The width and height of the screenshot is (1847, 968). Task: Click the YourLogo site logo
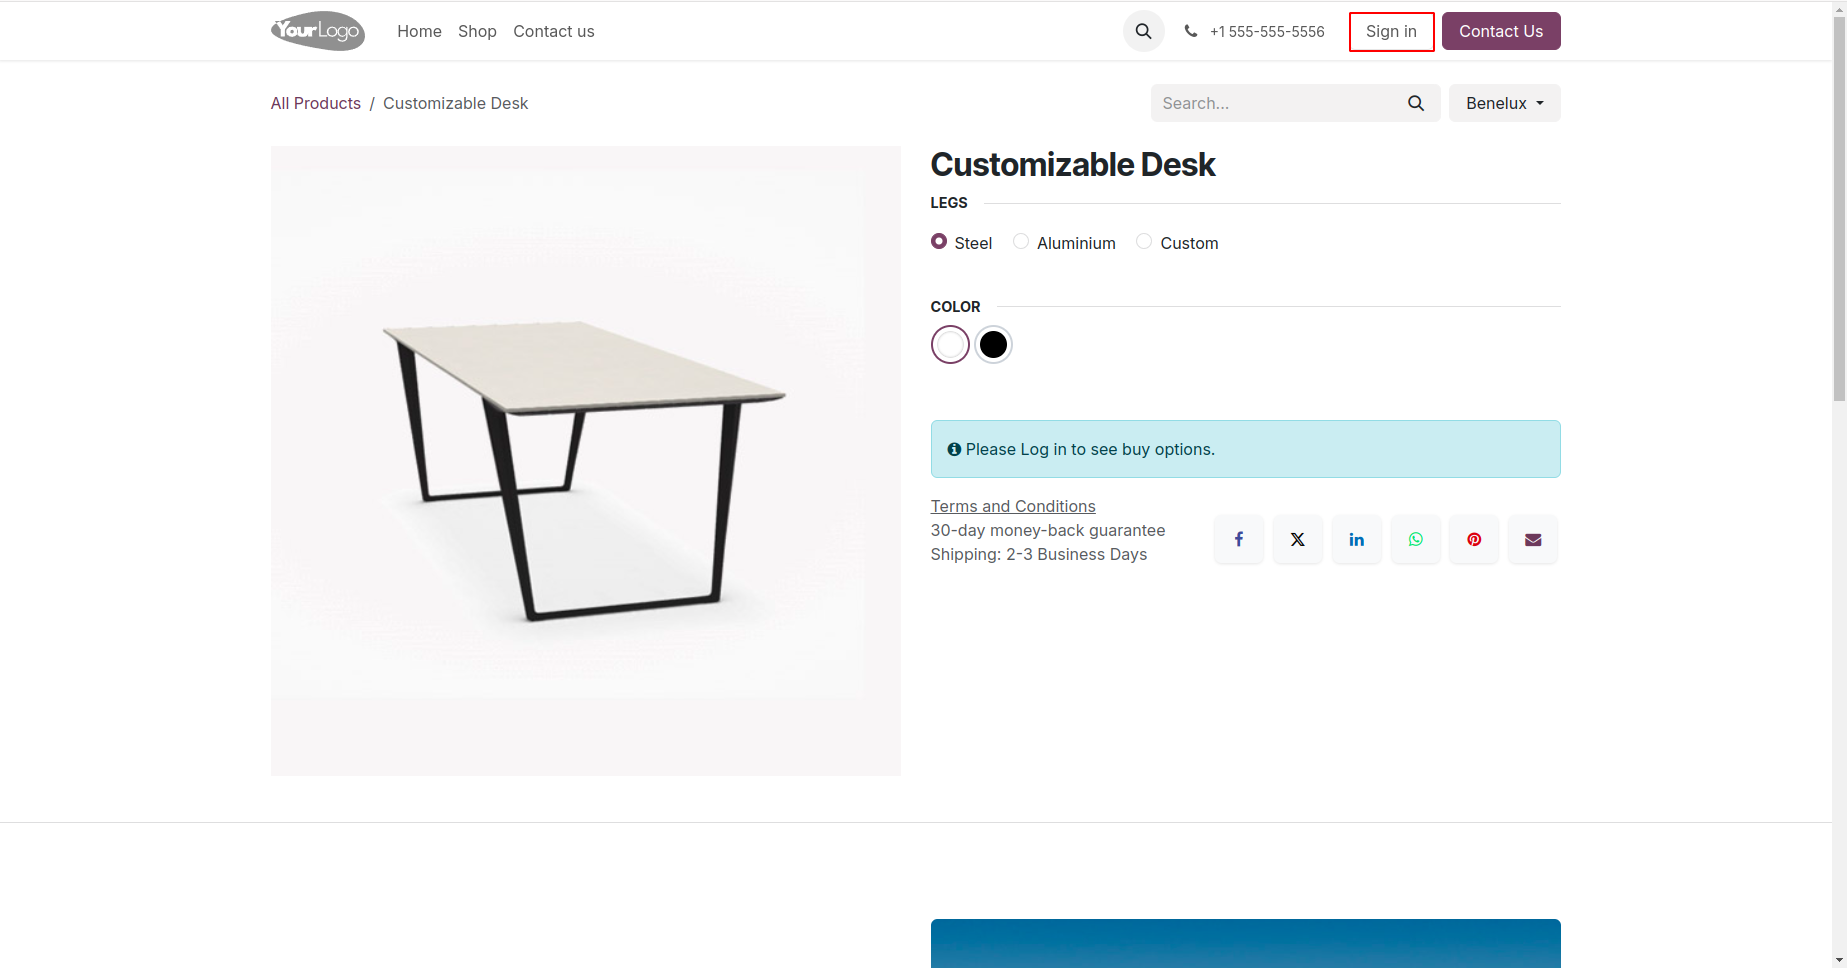(x=318, y=31)
